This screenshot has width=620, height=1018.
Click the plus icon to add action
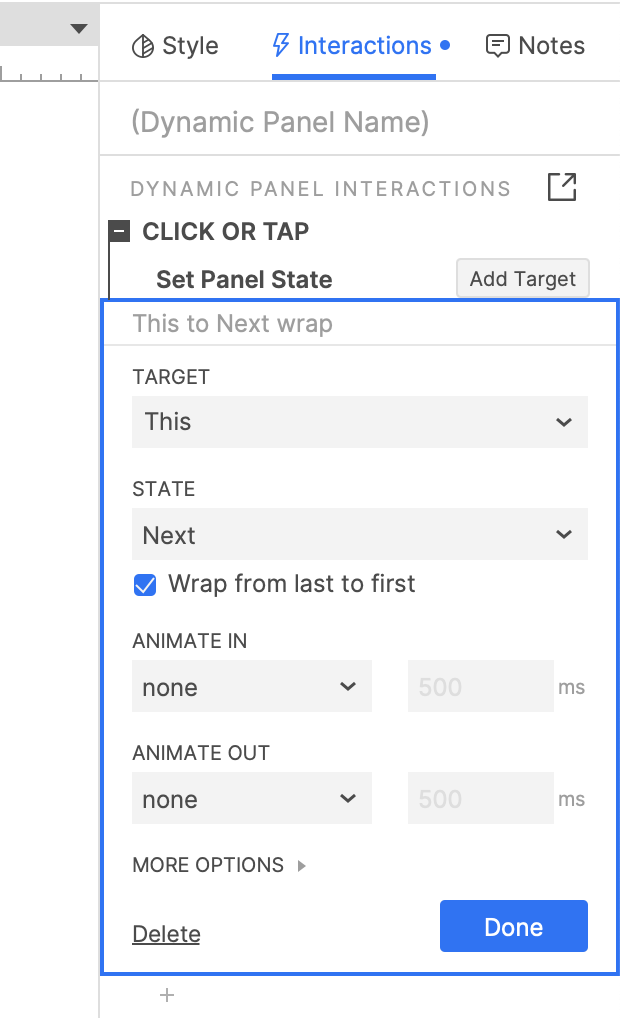[x=167, y=995]
